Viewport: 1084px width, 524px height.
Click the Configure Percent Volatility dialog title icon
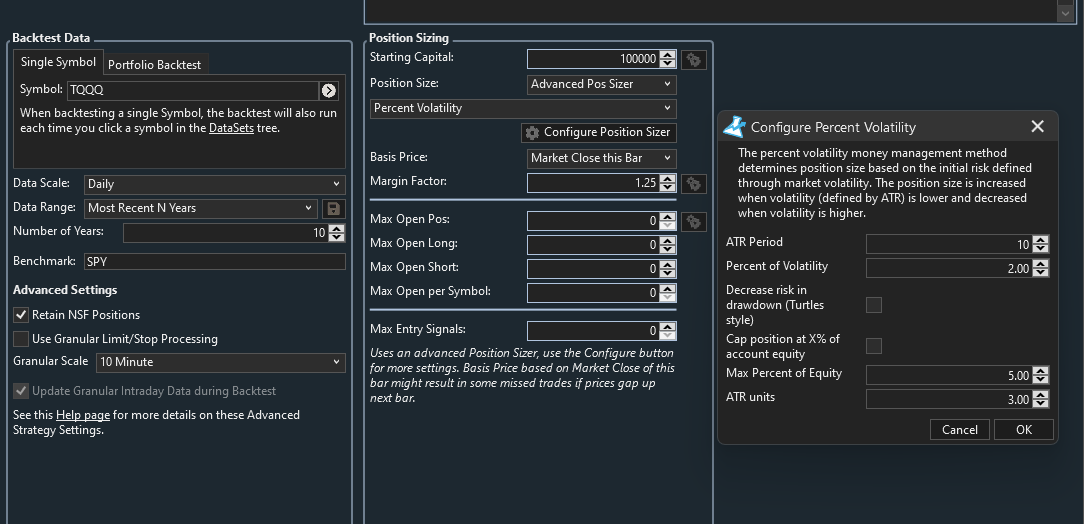[x=734, y=127]
